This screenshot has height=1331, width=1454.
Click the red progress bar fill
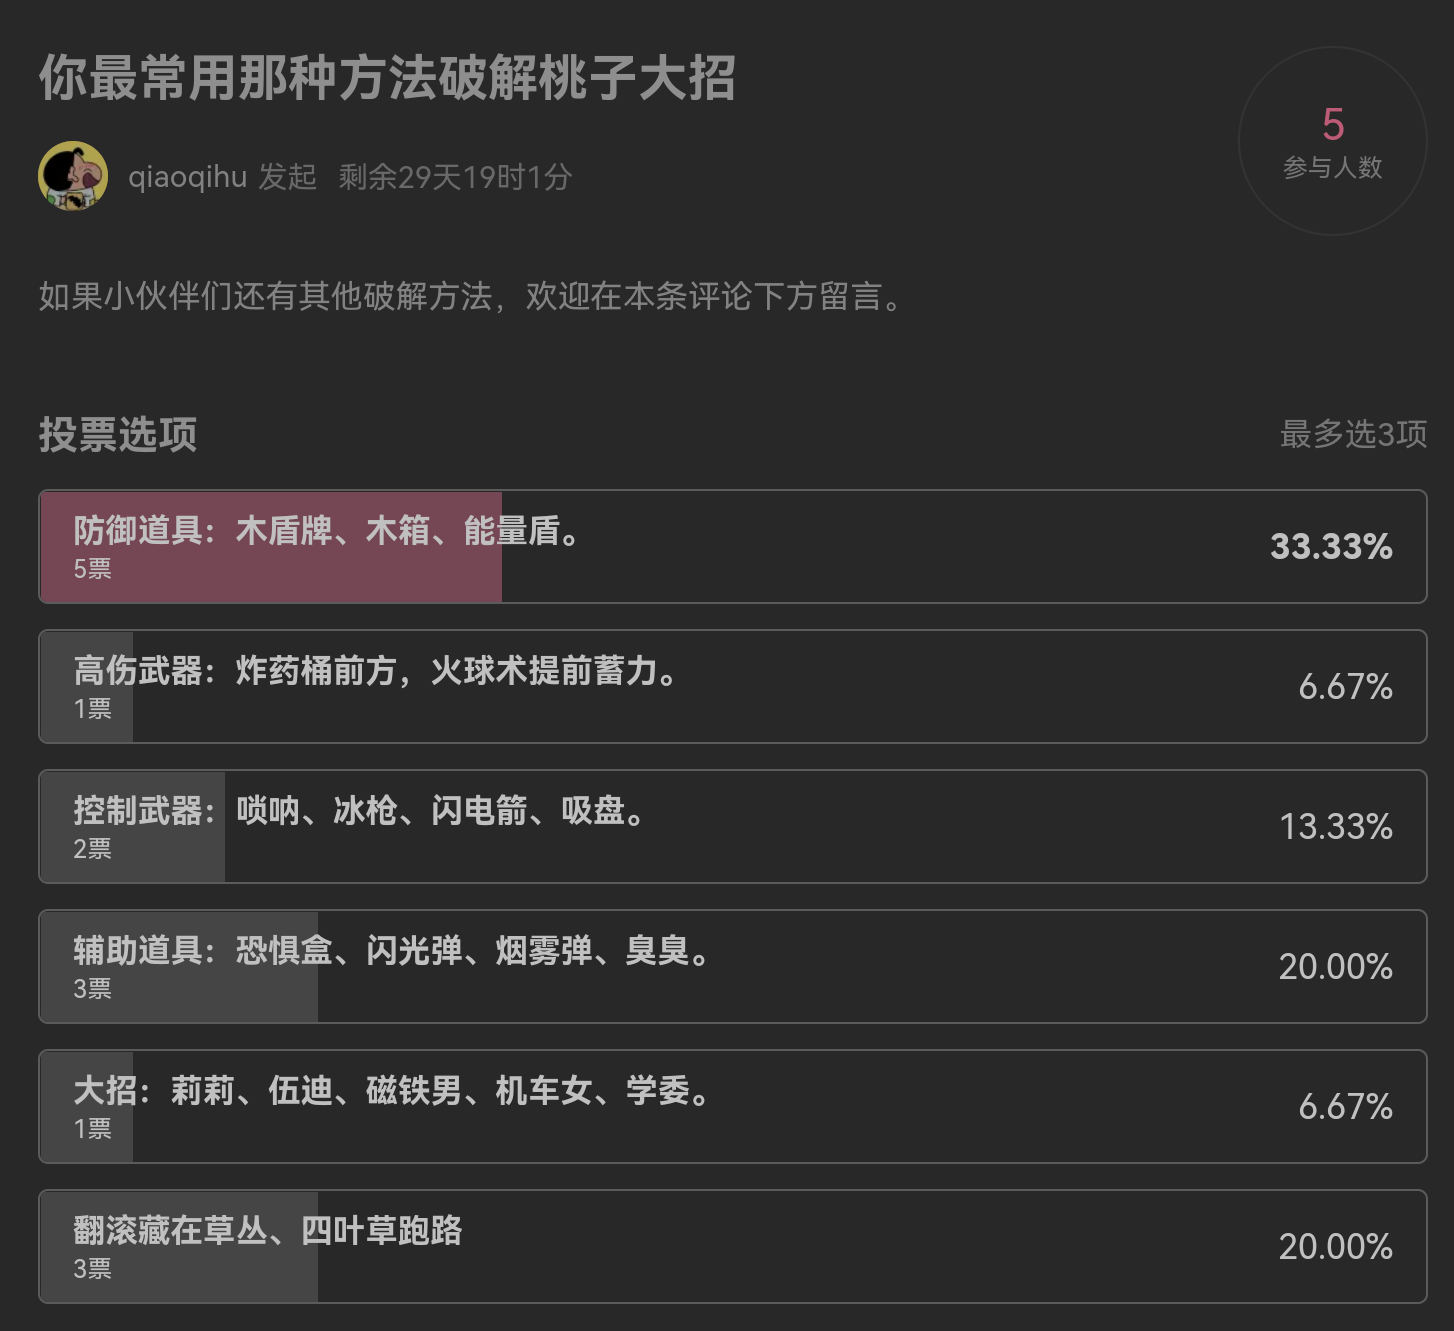pyautogui.click(x=271, y=546)
